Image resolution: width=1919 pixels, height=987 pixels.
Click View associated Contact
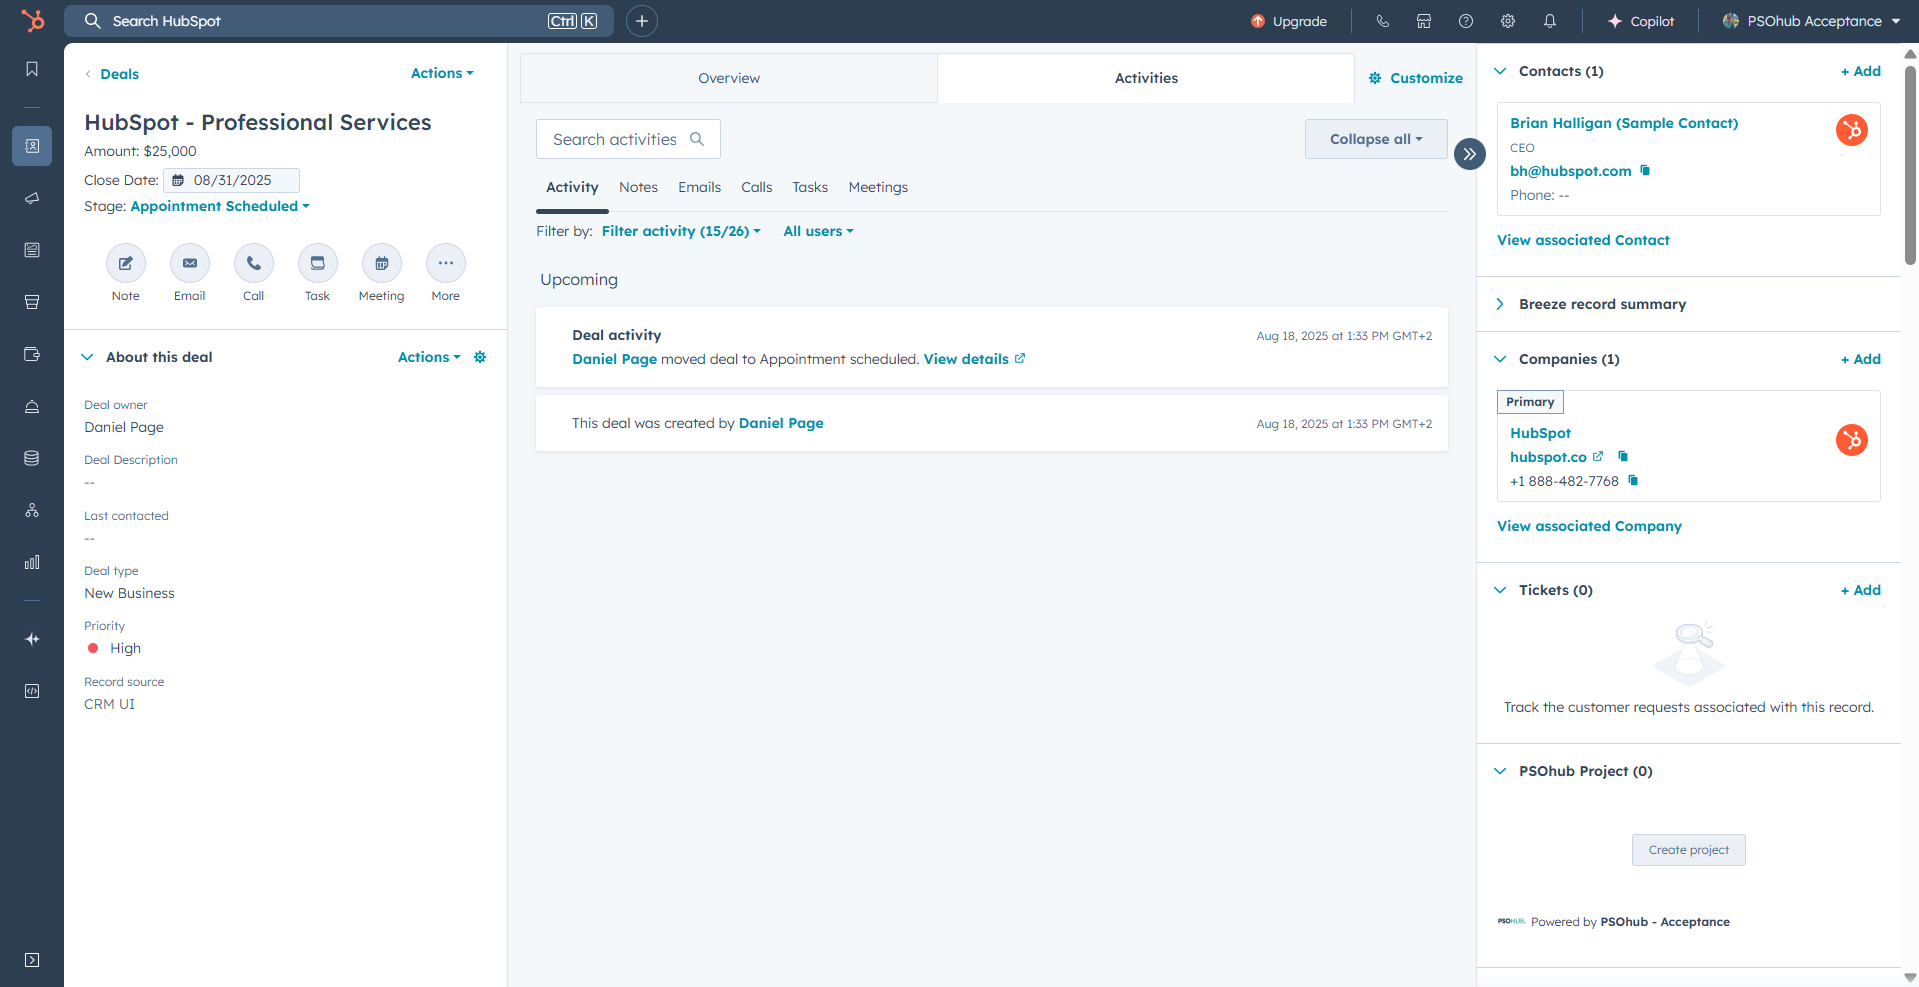point(1583,240)
